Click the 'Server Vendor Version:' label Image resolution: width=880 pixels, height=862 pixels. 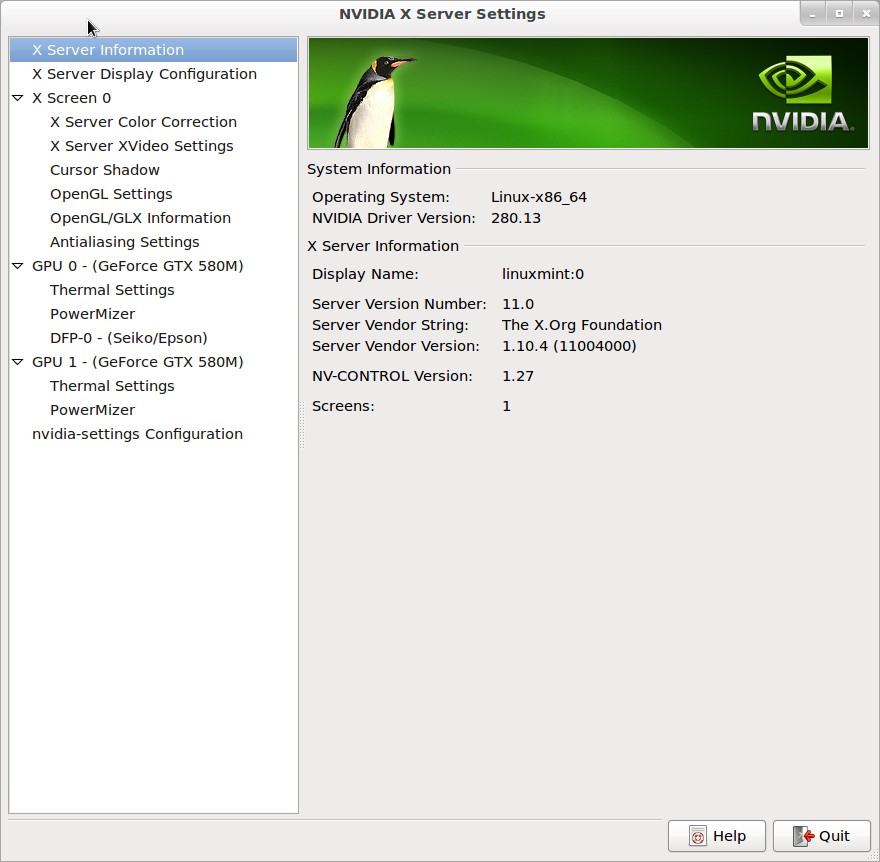[396, 346]
